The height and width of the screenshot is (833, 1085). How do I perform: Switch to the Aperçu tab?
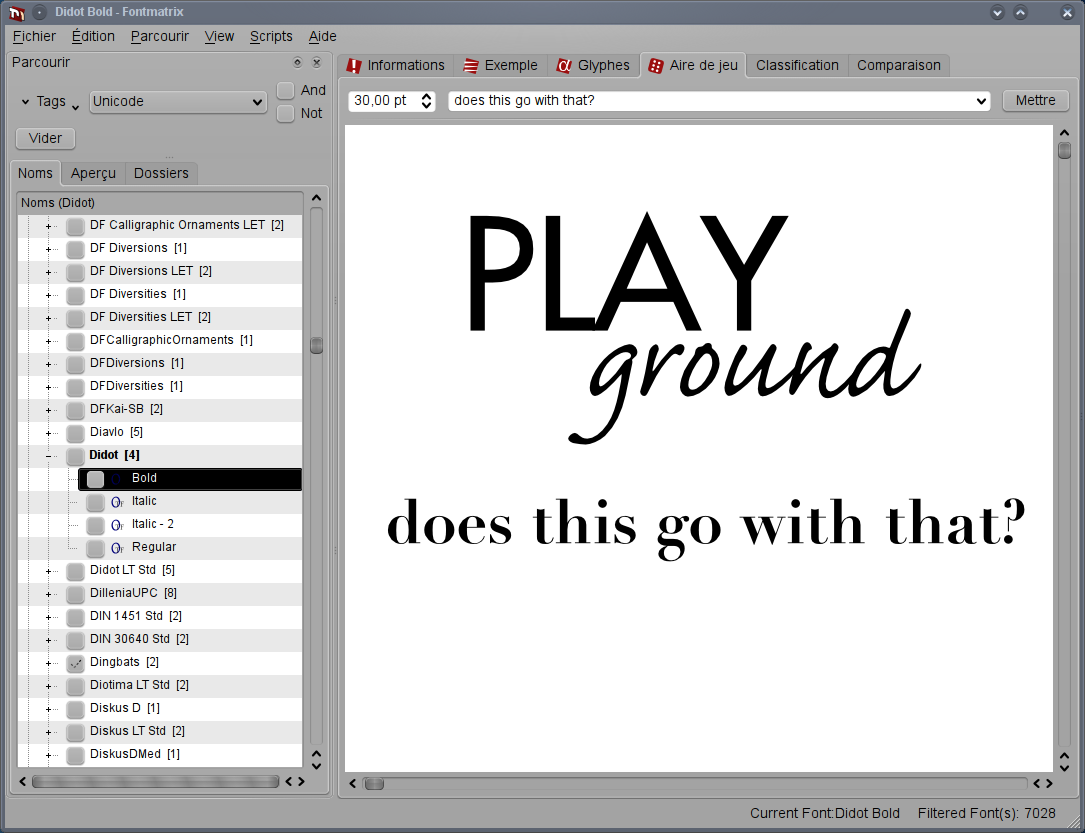(x=93, y=173)
